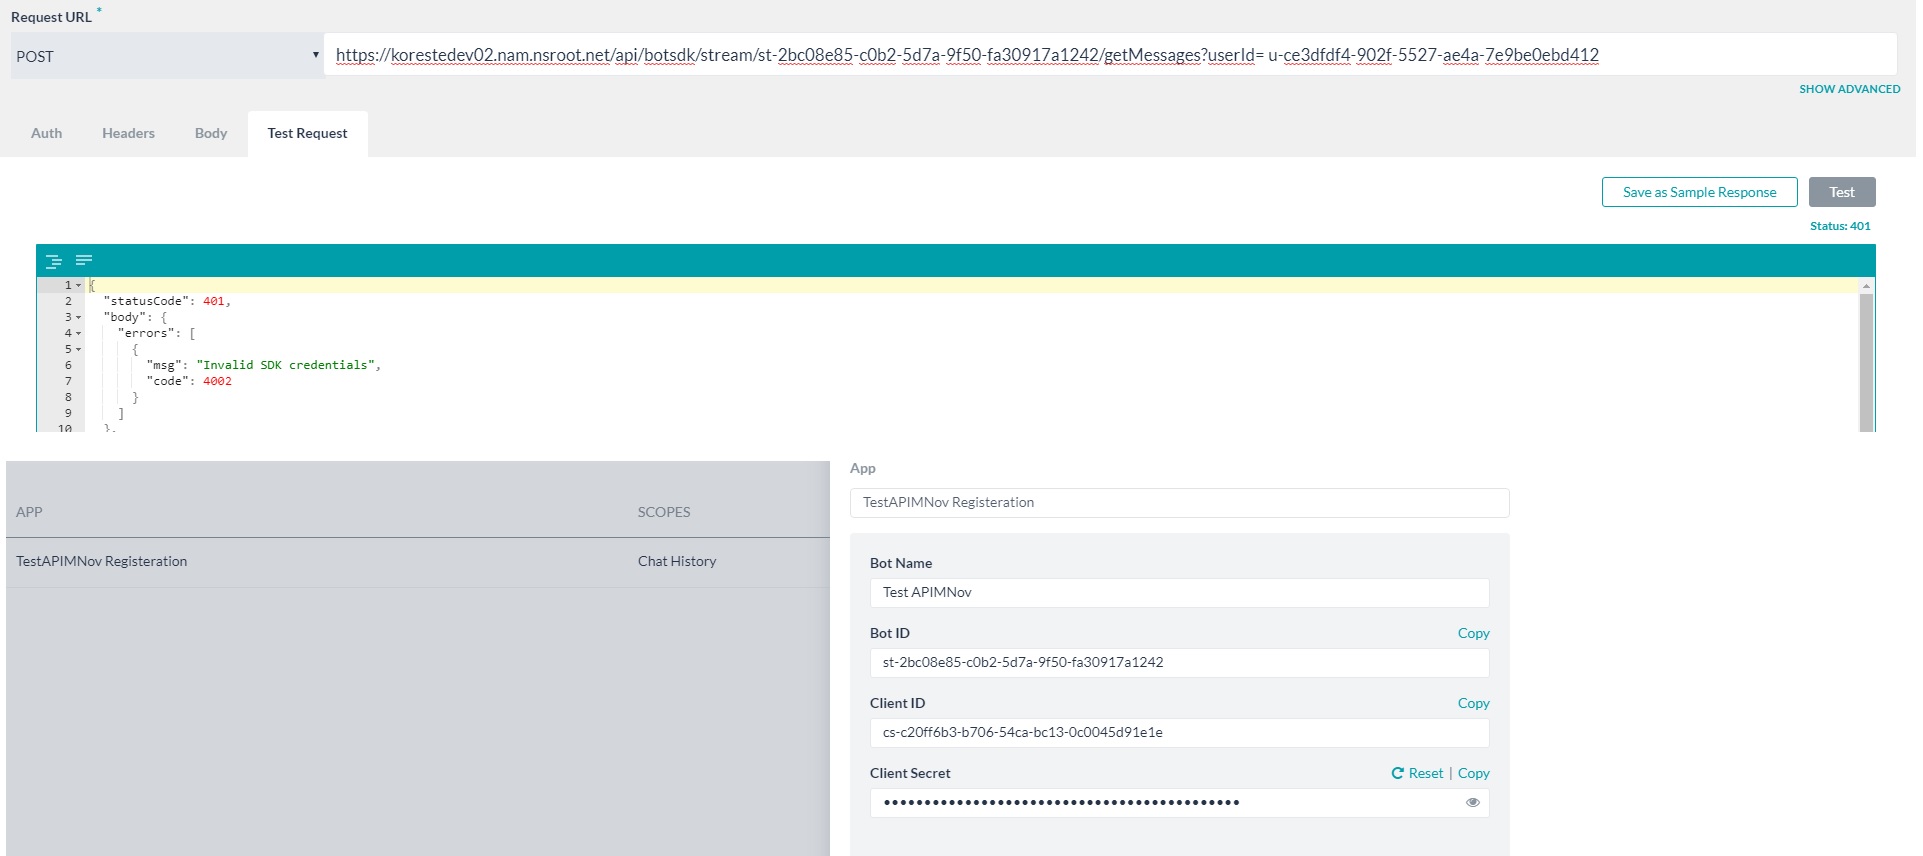Screen dimensions: 1923x856
Task: Click the Request URL input field
Action: (1110, 55)
